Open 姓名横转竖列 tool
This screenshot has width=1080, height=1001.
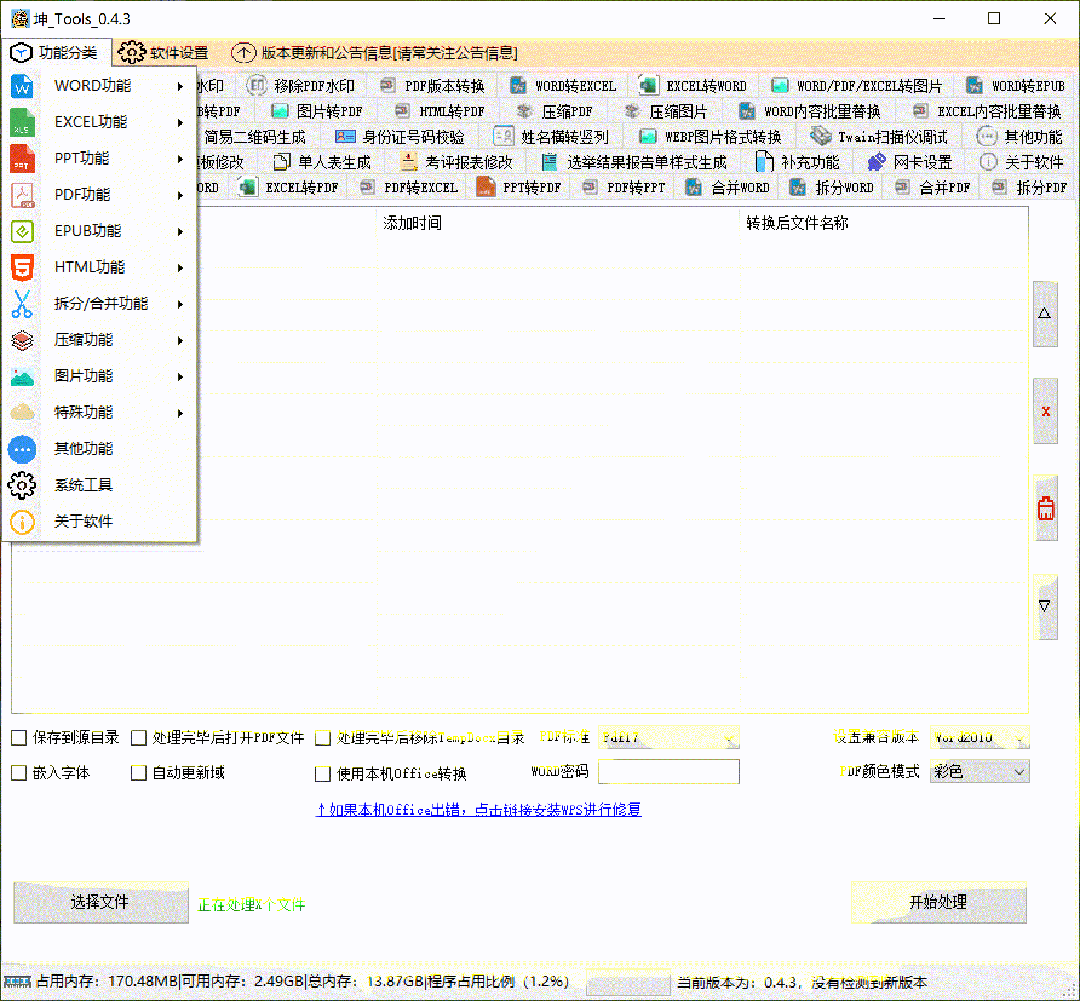[552, 137]
